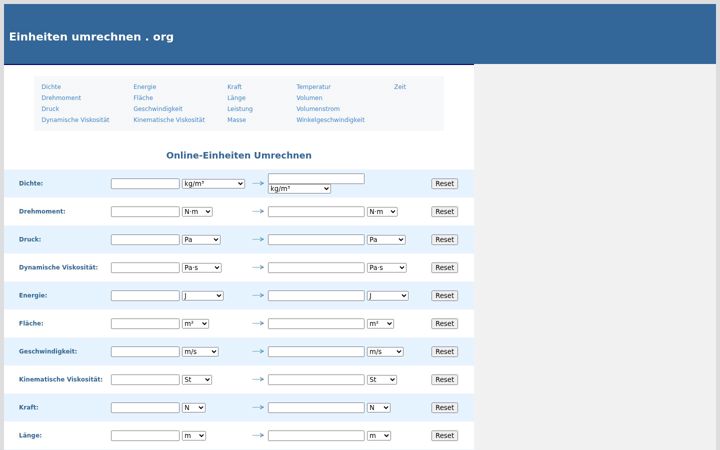Focus the Dynamische Viskosität result field
The width and height of the screenshot is (720, 450).
click(x=316, y=268)
